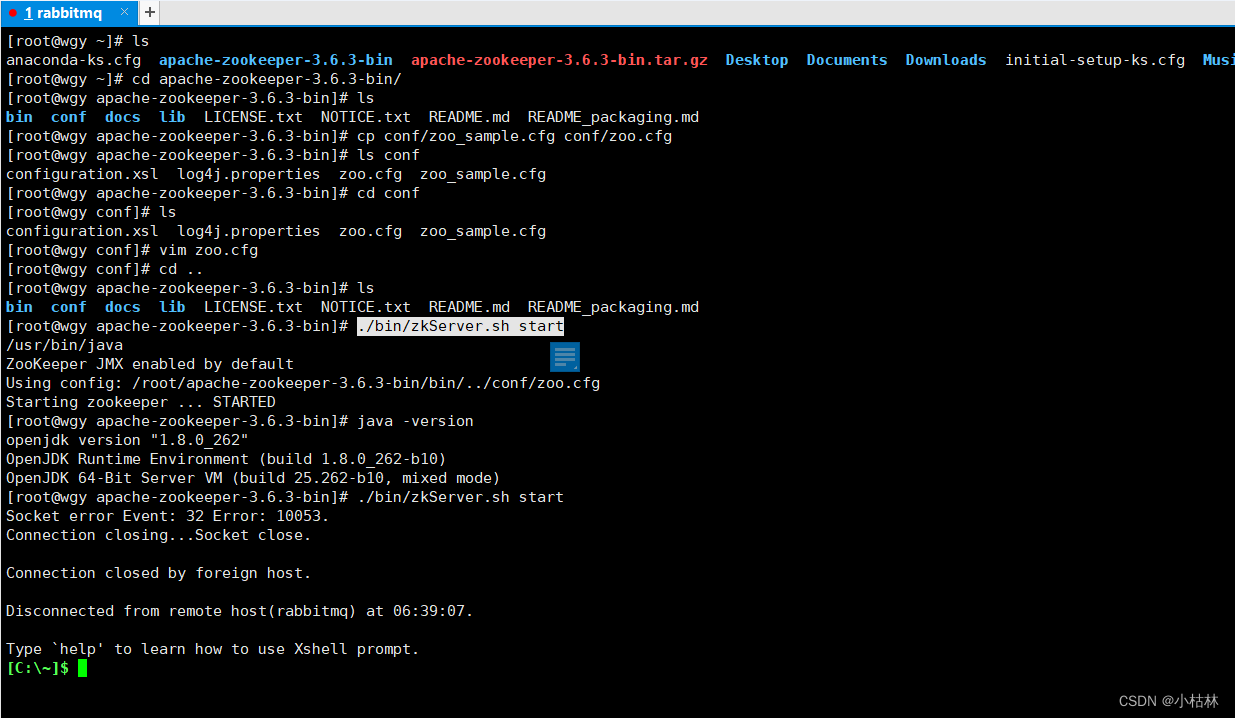The height and width of the screenshot is (718, 1235).
Task: Click the blue floating compose icon in terminal
Action: pos(564,357)
